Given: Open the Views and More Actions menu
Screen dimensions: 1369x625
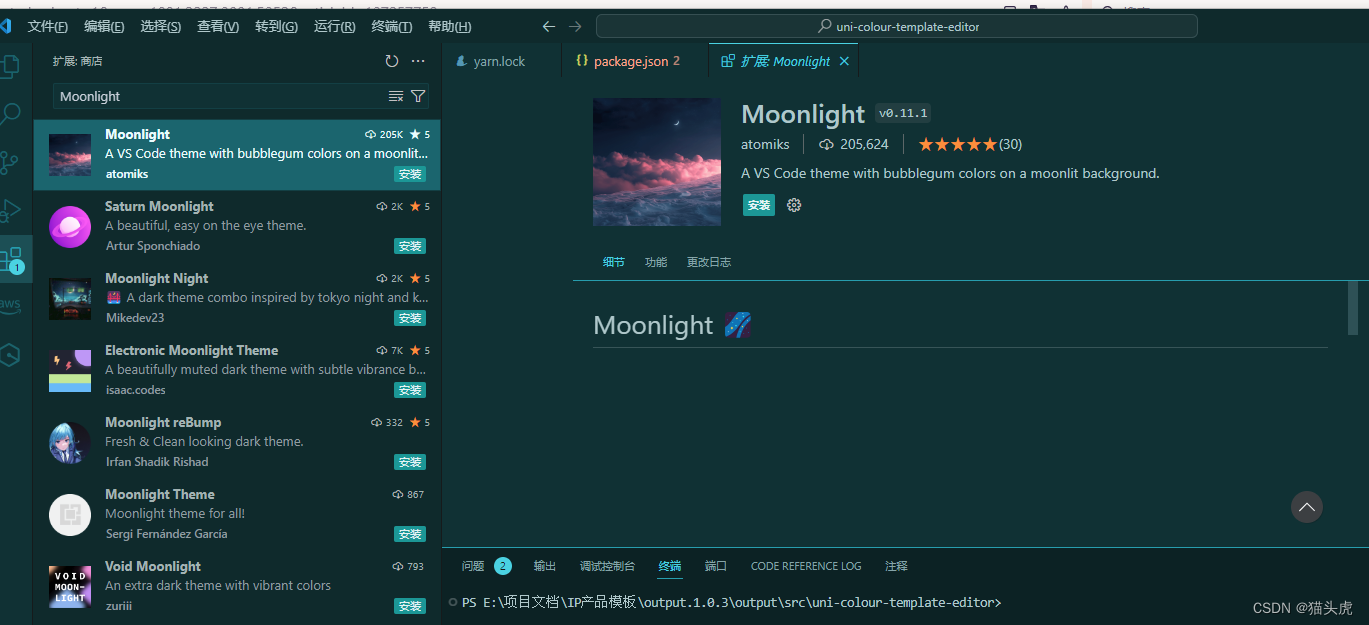Looking at the screenshot, I should 418,60.
